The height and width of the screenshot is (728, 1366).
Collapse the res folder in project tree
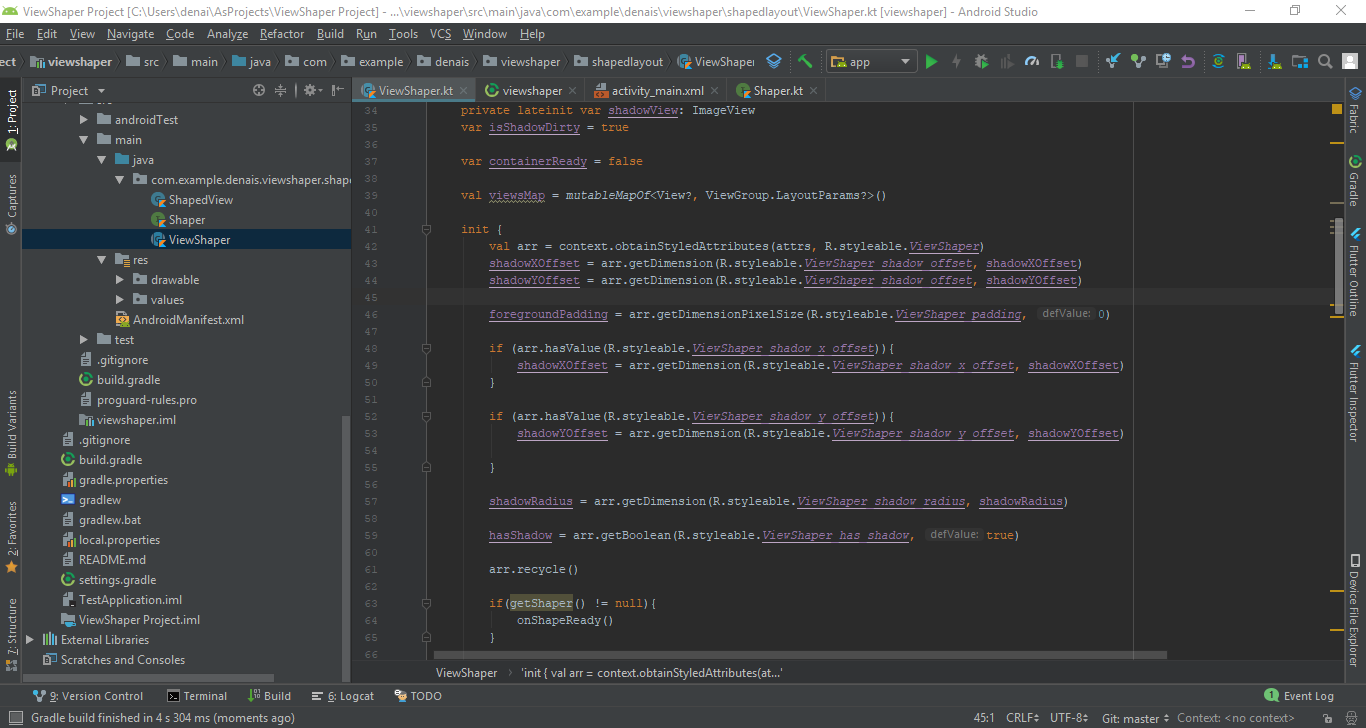pos(102,260)
